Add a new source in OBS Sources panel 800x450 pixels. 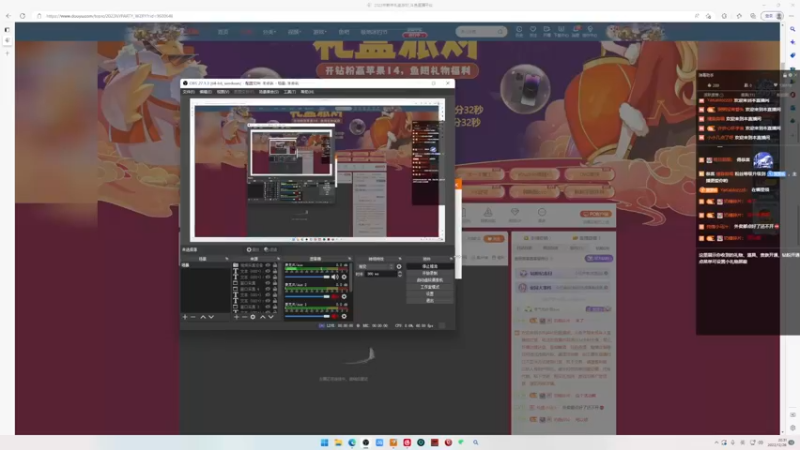click(x=236, y=317)
